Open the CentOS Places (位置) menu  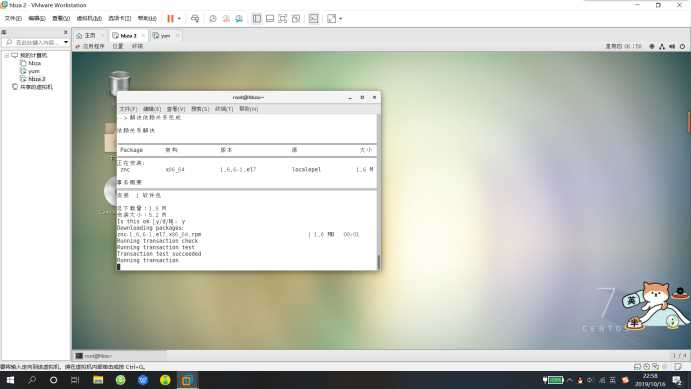(118, 46)
